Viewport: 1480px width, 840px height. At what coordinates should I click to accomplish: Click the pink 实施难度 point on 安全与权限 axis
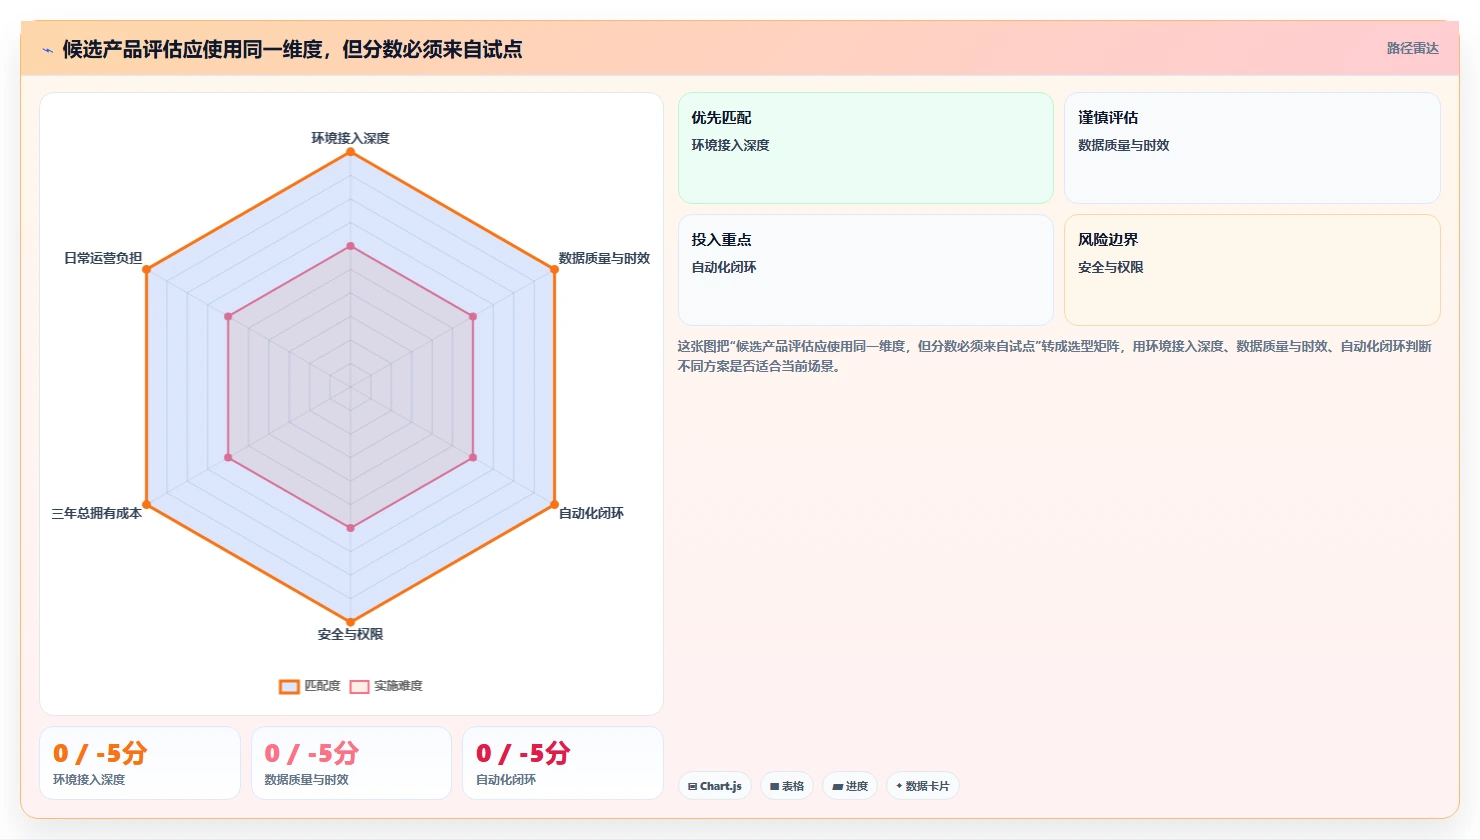[350, 528]
